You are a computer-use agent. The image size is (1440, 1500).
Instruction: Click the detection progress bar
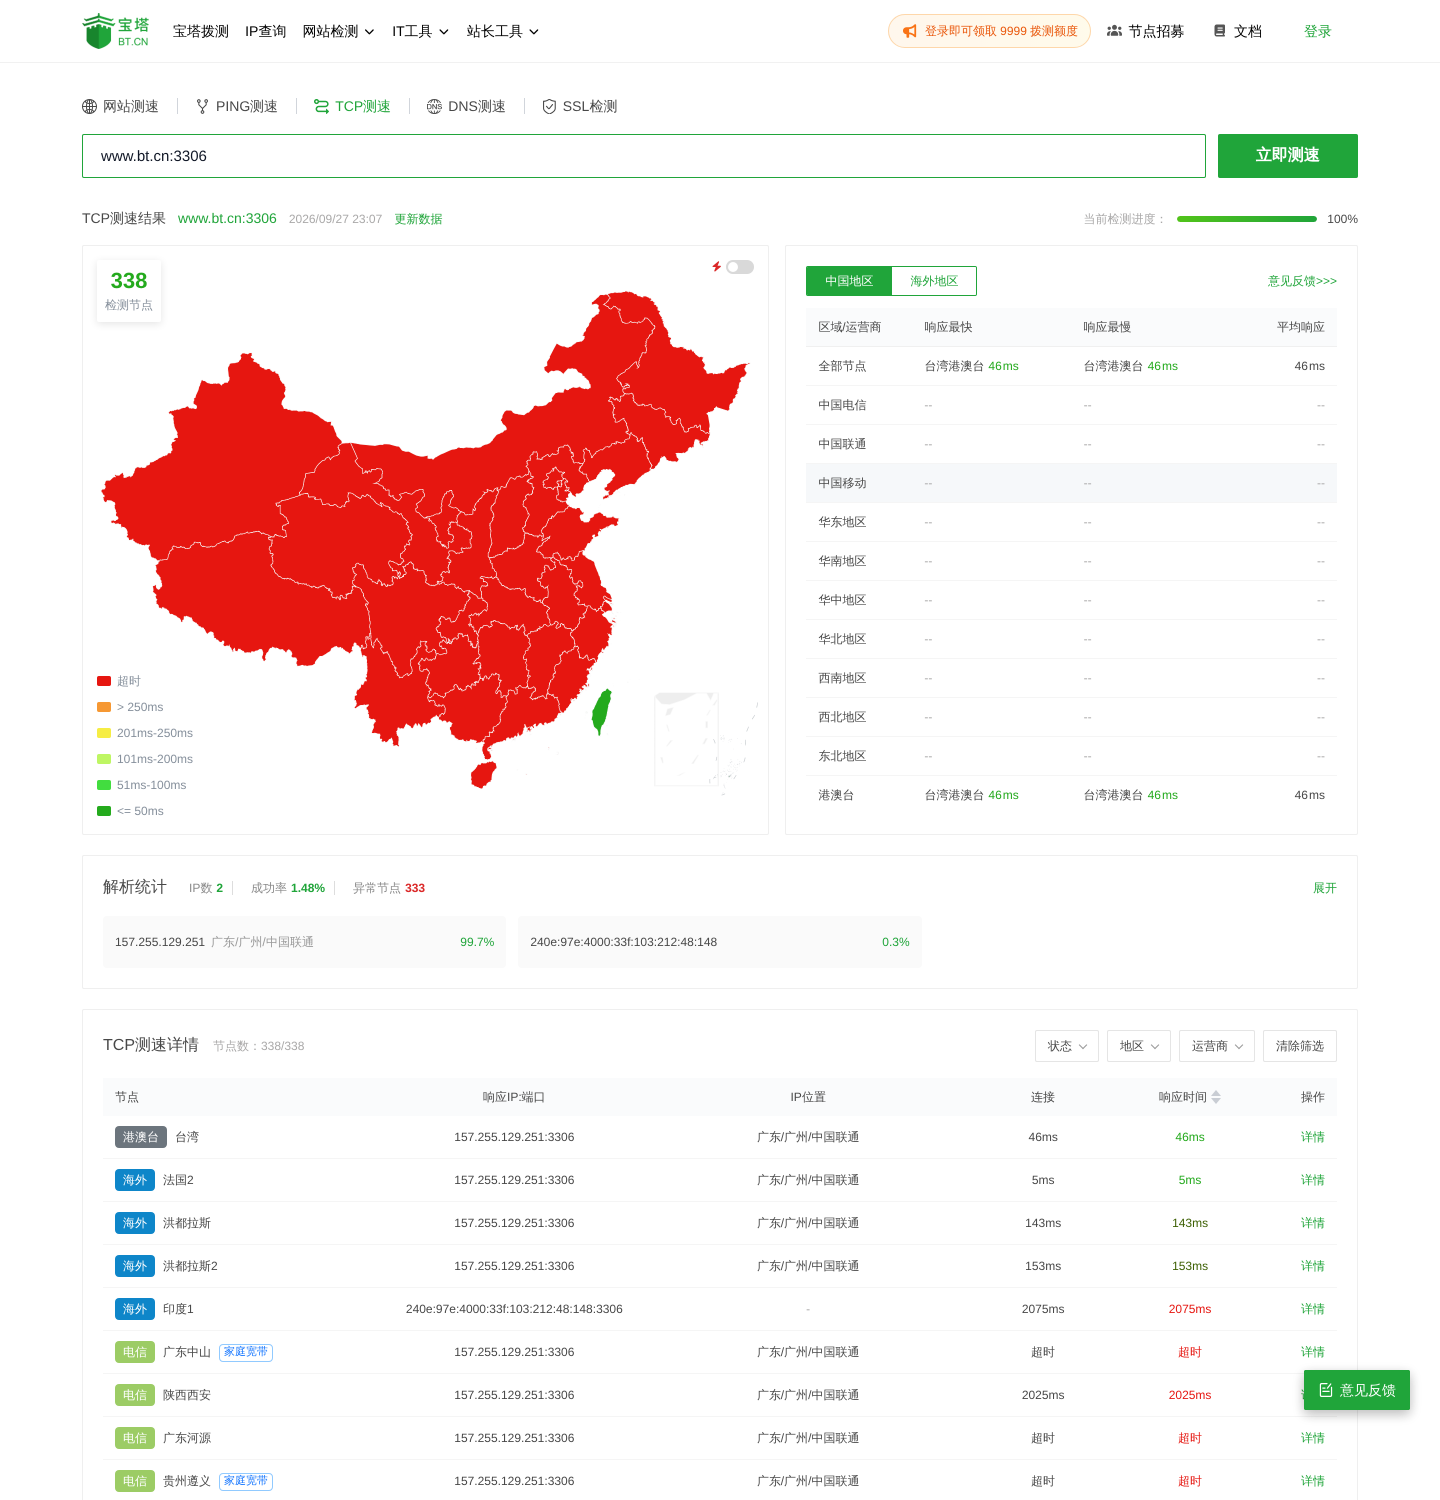pyautogui.click(x=1247, y=219)
